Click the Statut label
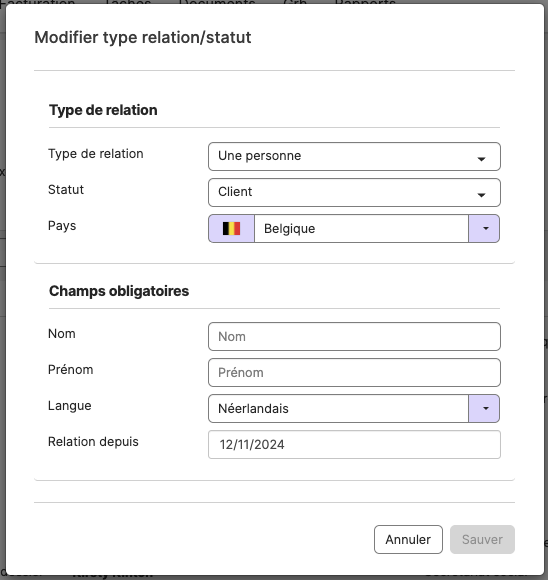 66,189
